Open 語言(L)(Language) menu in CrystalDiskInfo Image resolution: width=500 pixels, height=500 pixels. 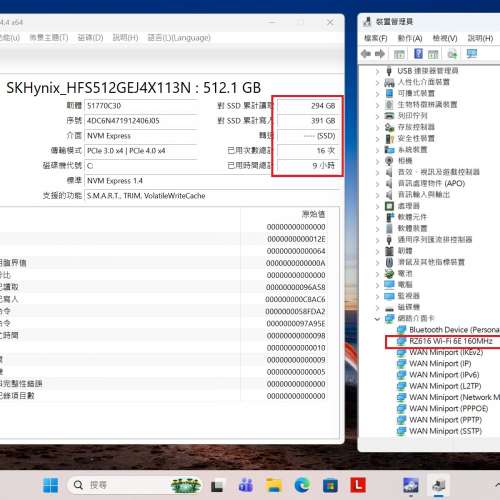pos(179,37)
